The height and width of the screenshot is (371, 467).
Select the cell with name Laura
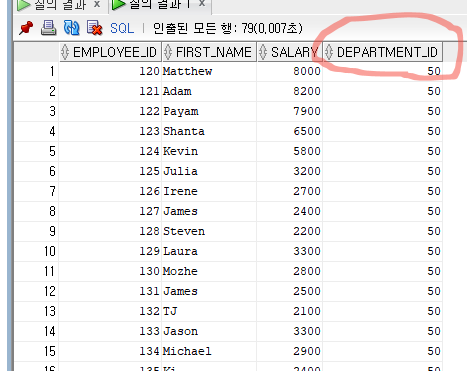[x=209, y=251]
